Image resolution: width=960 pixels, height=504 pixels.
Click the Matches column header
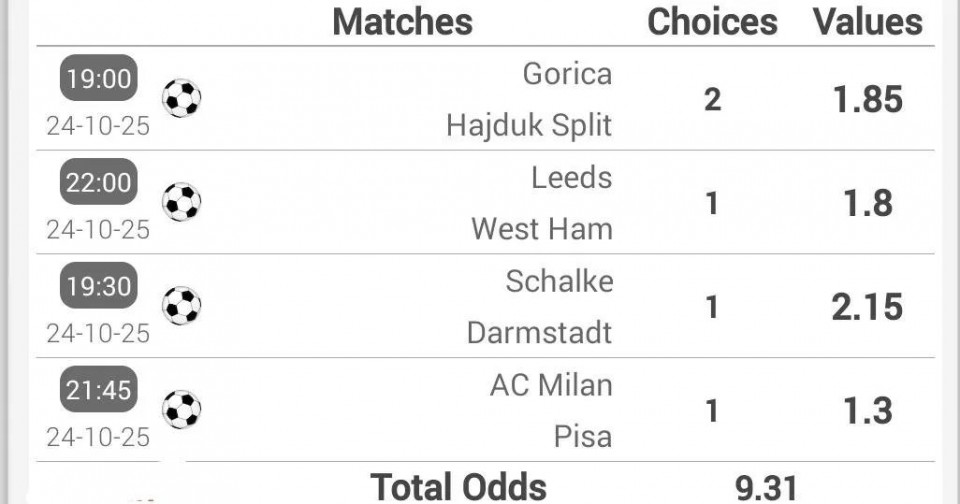[402, 22]
